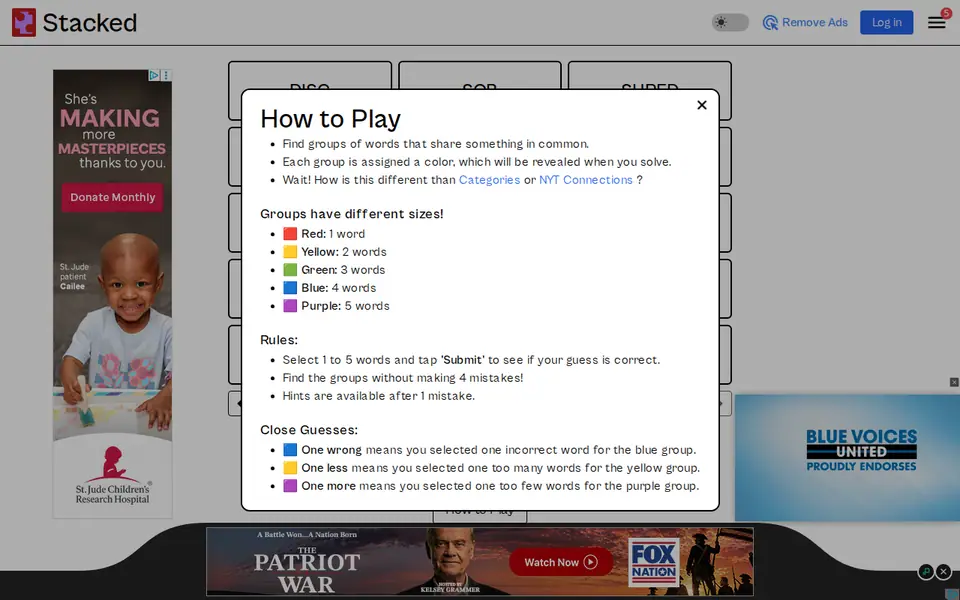Click Watch Now in The Patriot War ad

point(561,562)
